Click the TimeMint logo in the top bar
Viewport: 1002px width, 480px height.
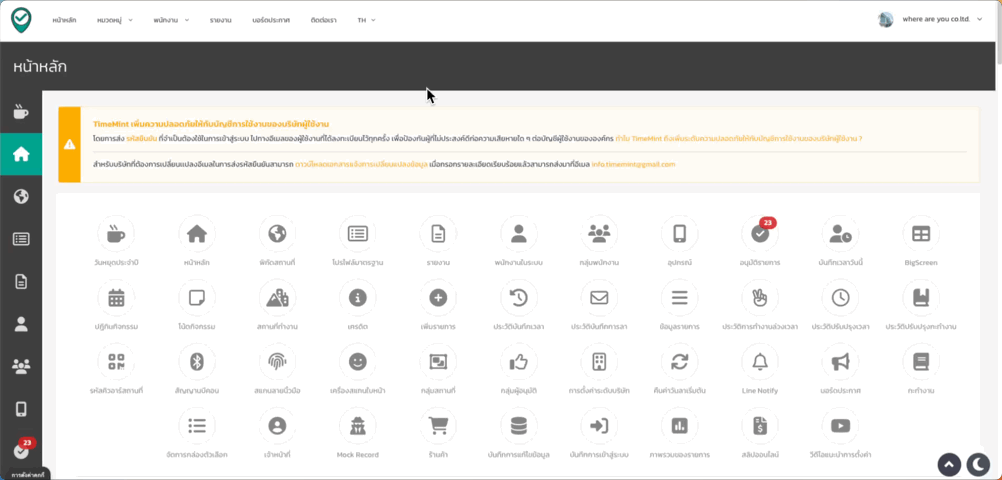coord(21,20)
